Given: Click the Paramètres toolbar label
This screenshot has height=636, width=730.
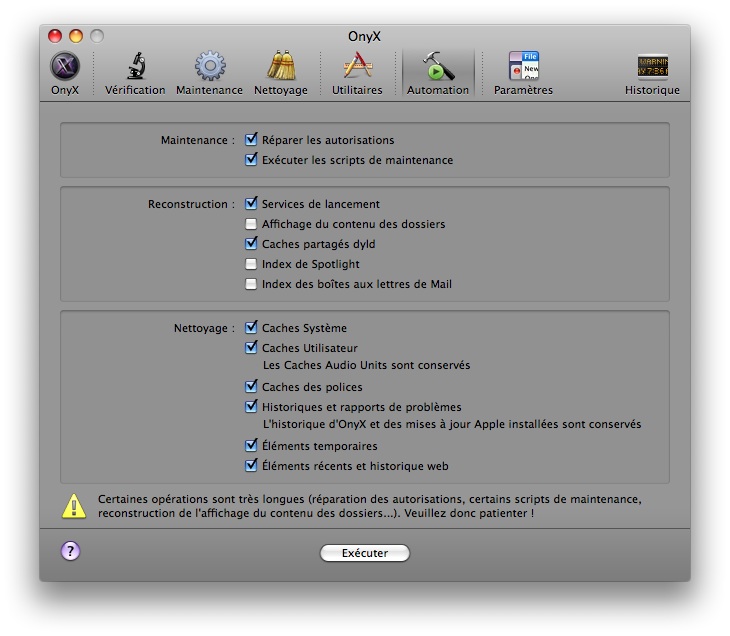Looking at the screenshot, I should [x=523, y=90].
